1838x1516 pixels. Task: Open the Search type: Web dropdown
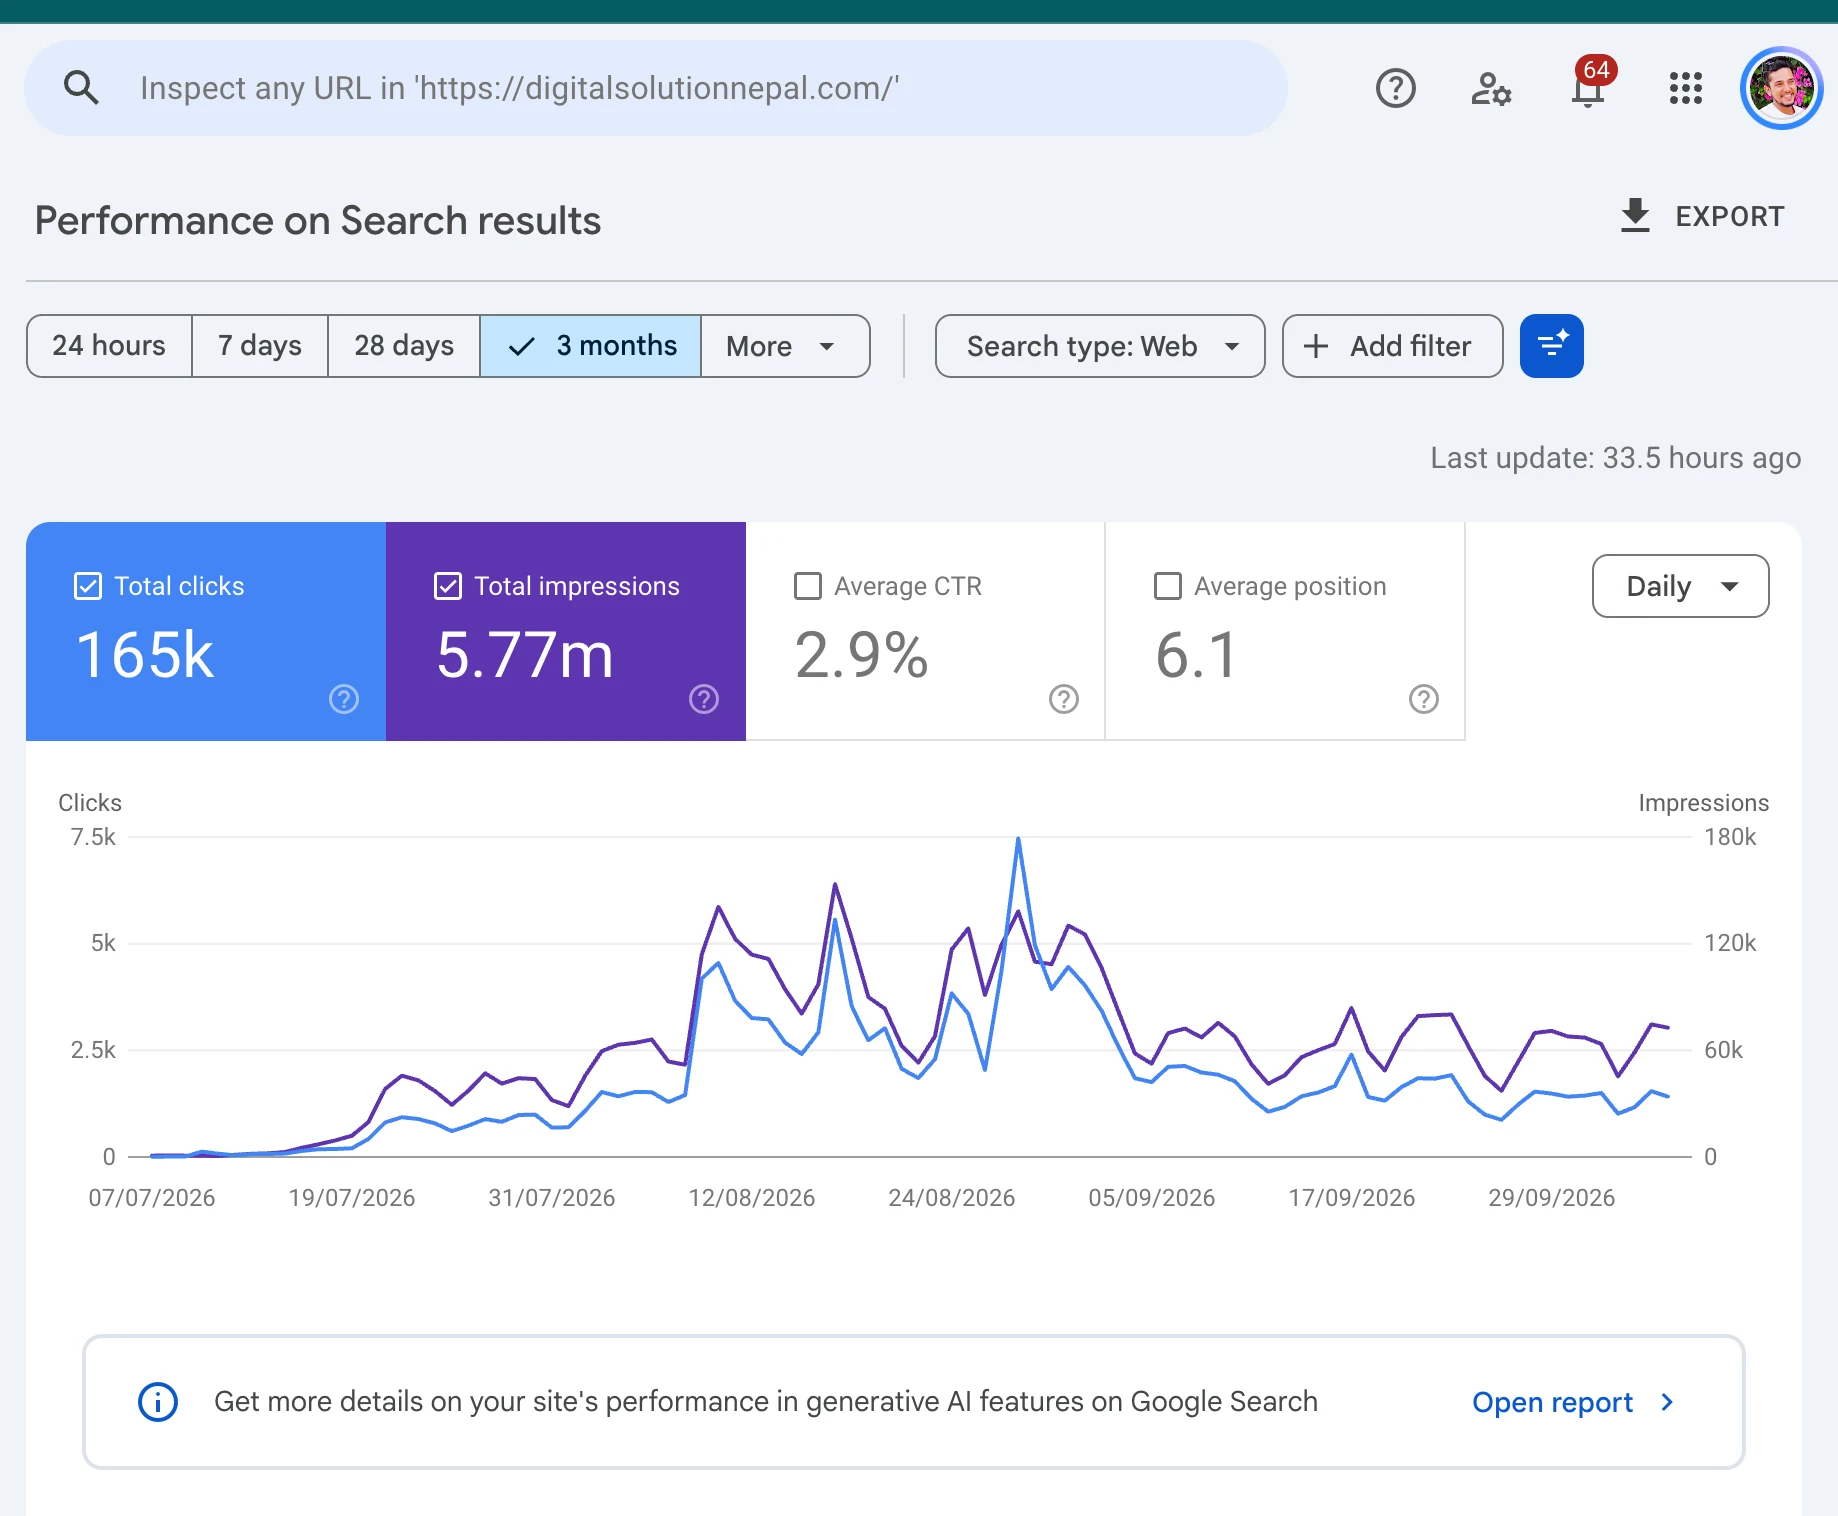coord(1100,346)
